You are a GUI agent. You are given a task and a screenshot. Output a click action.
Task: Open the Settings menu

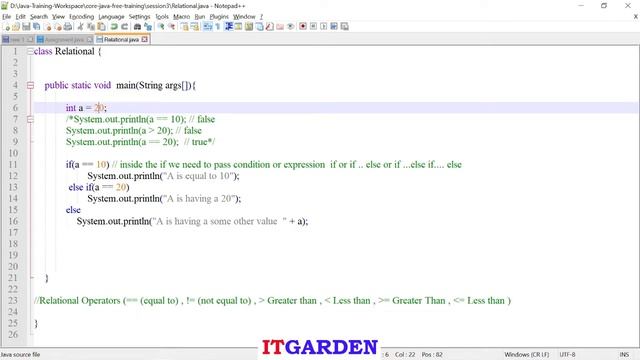140,17
